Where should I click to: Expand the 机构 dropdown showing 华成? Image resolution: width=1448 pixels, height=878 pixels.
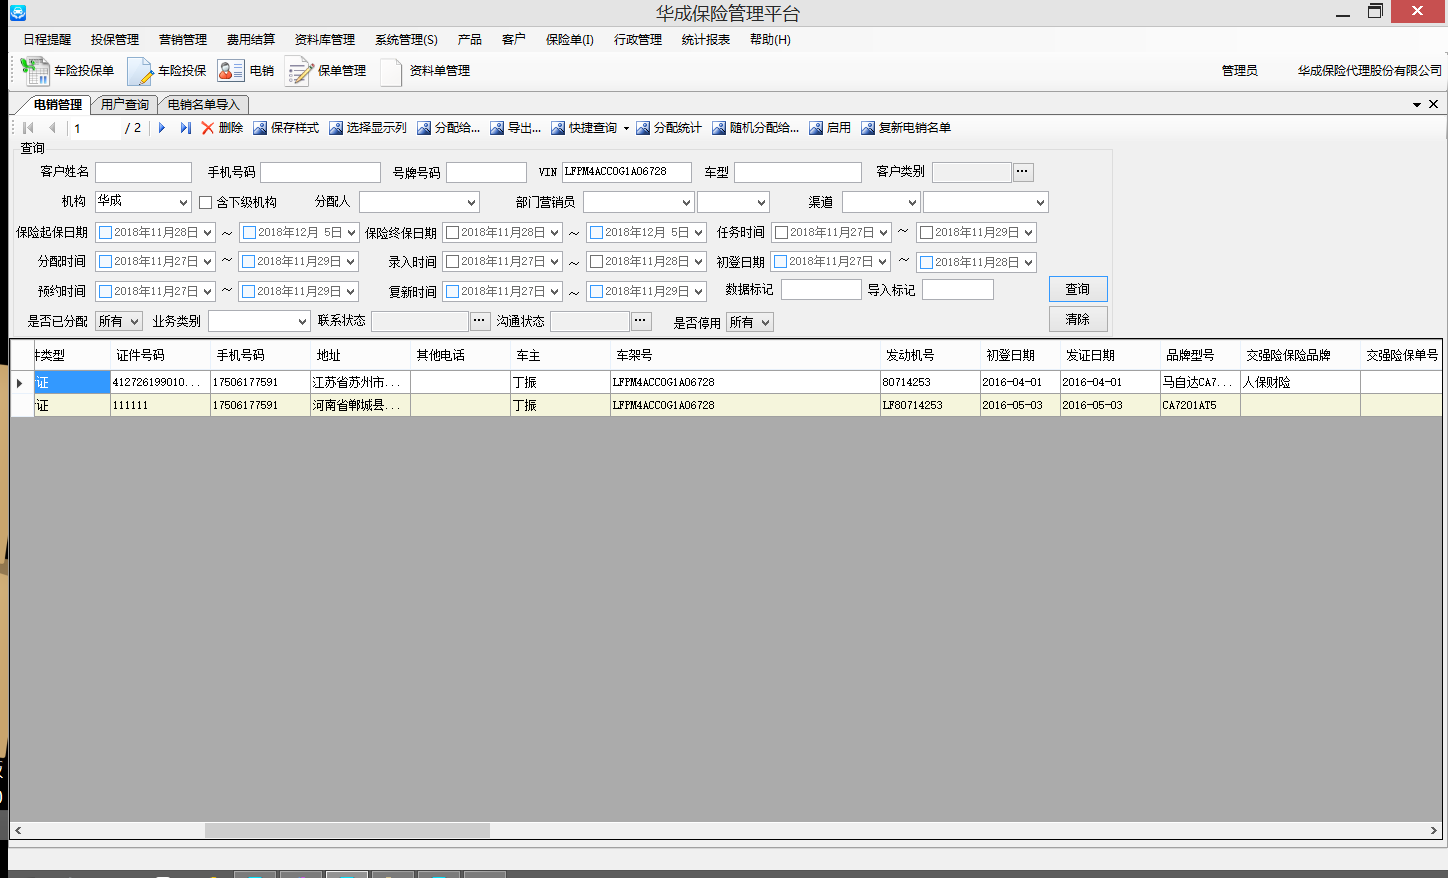pos(183,202)
